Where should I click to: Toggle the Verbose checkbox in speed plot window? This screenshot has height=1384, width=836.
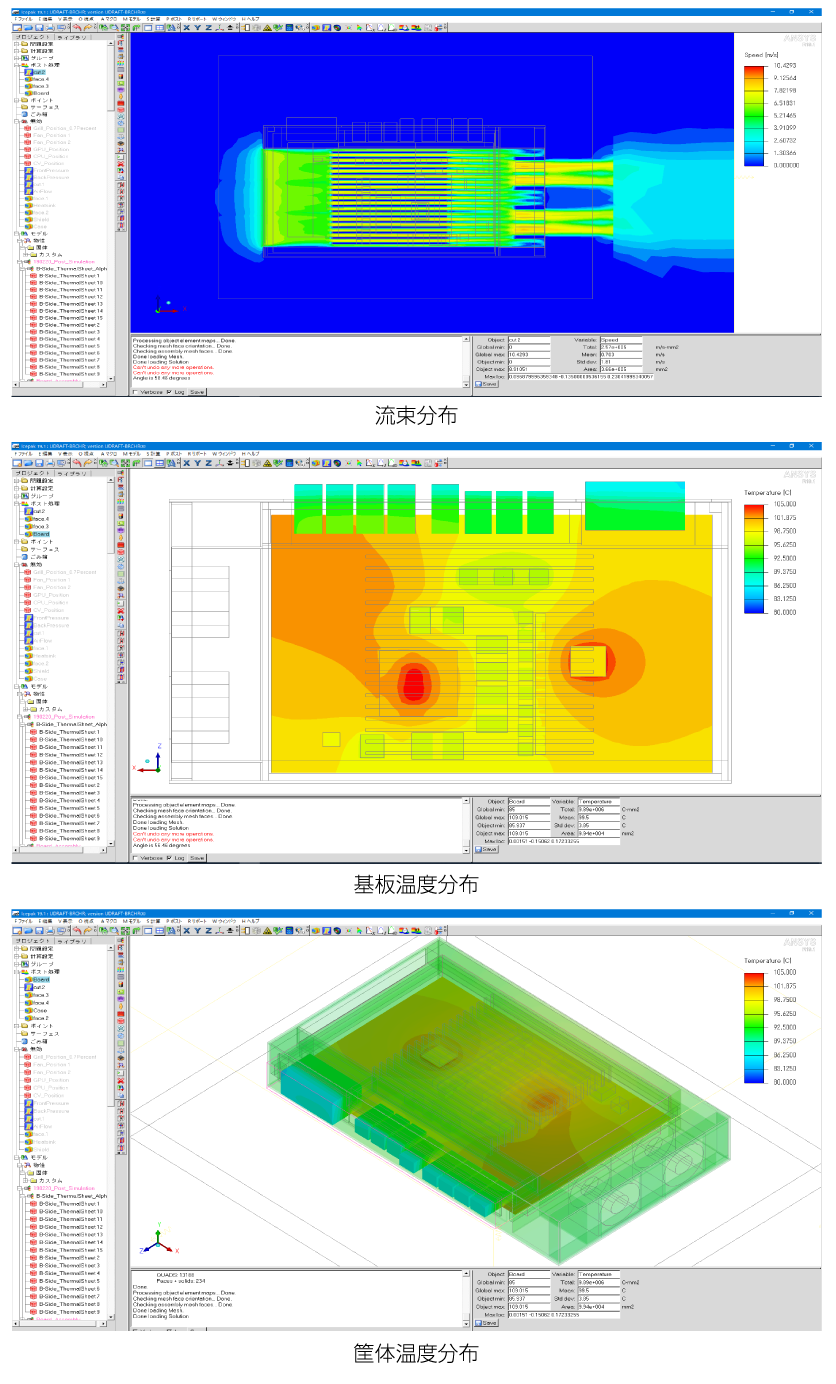136,392
